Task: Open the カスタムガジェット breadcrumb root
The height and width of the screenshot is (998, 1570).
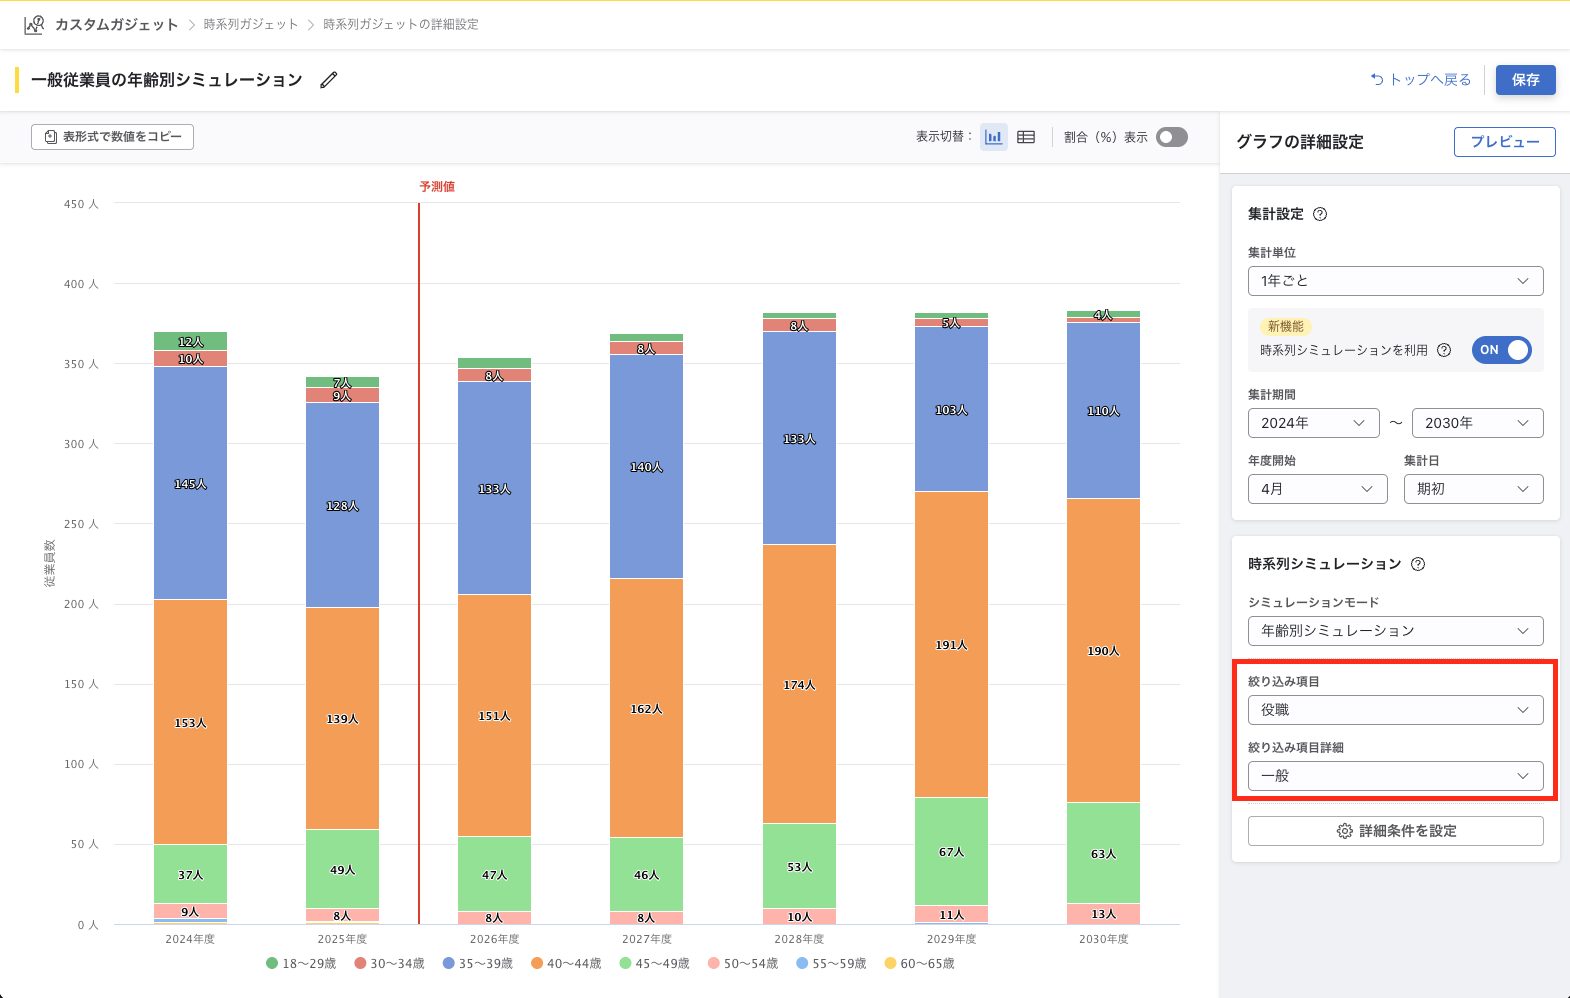Action: (x=116, y=24)
